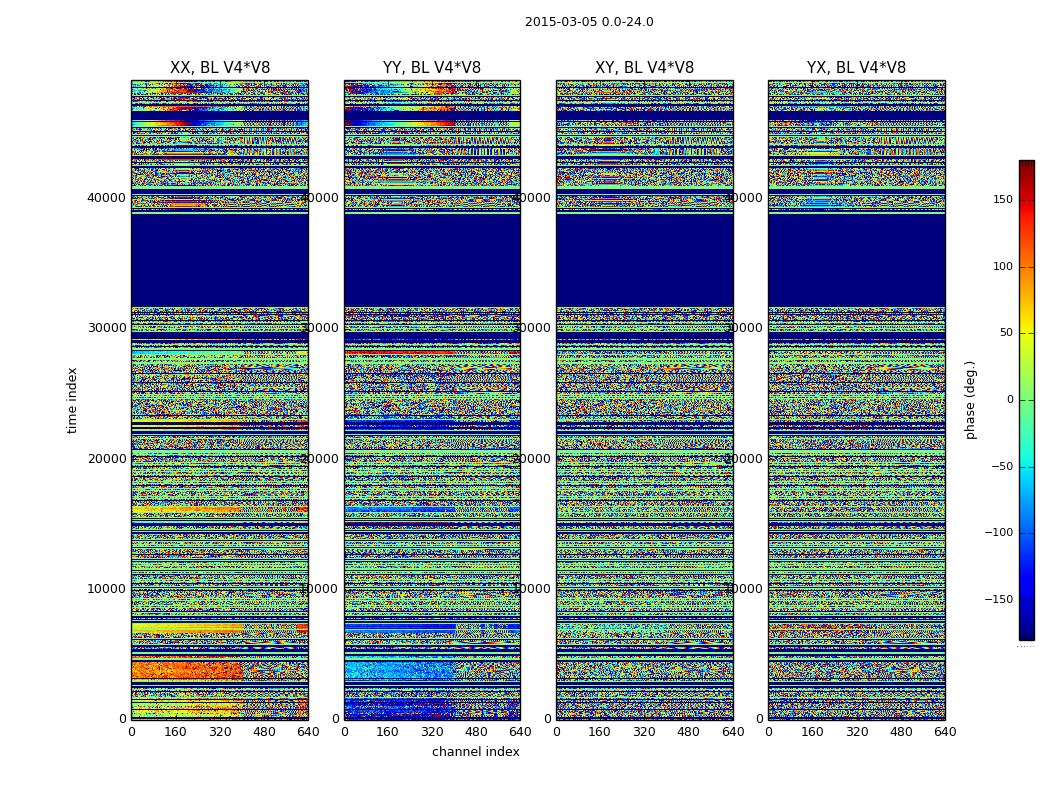Image resolution: width=1050 pixels, height=800 pixels.
Task: Click the time index axis label
Action: click(x=72, y=400)
